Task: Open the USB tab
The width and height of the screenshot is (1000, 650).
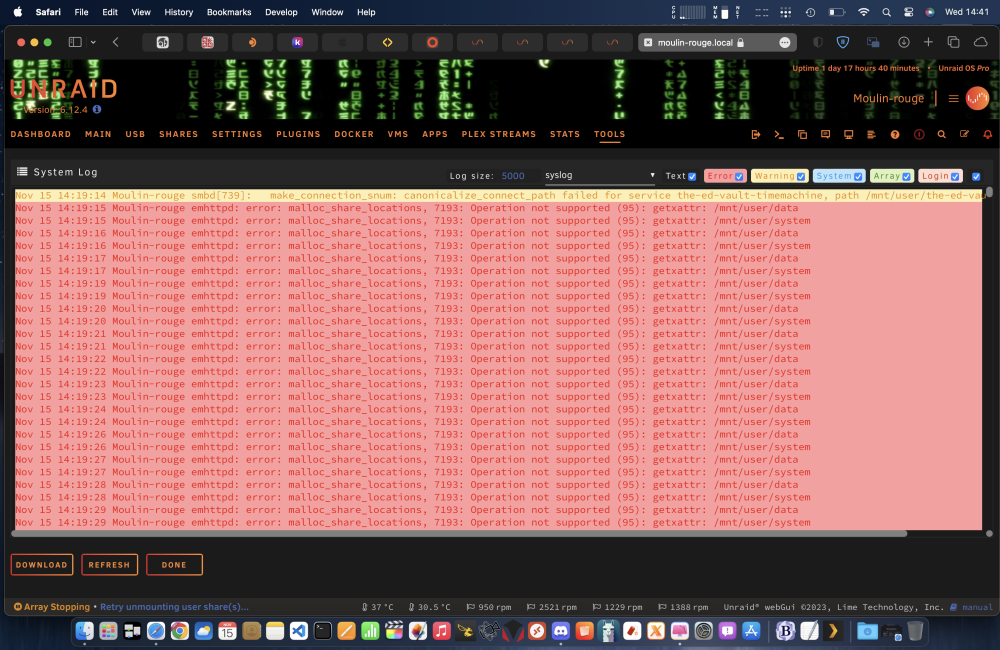Action: coord(135,134)
